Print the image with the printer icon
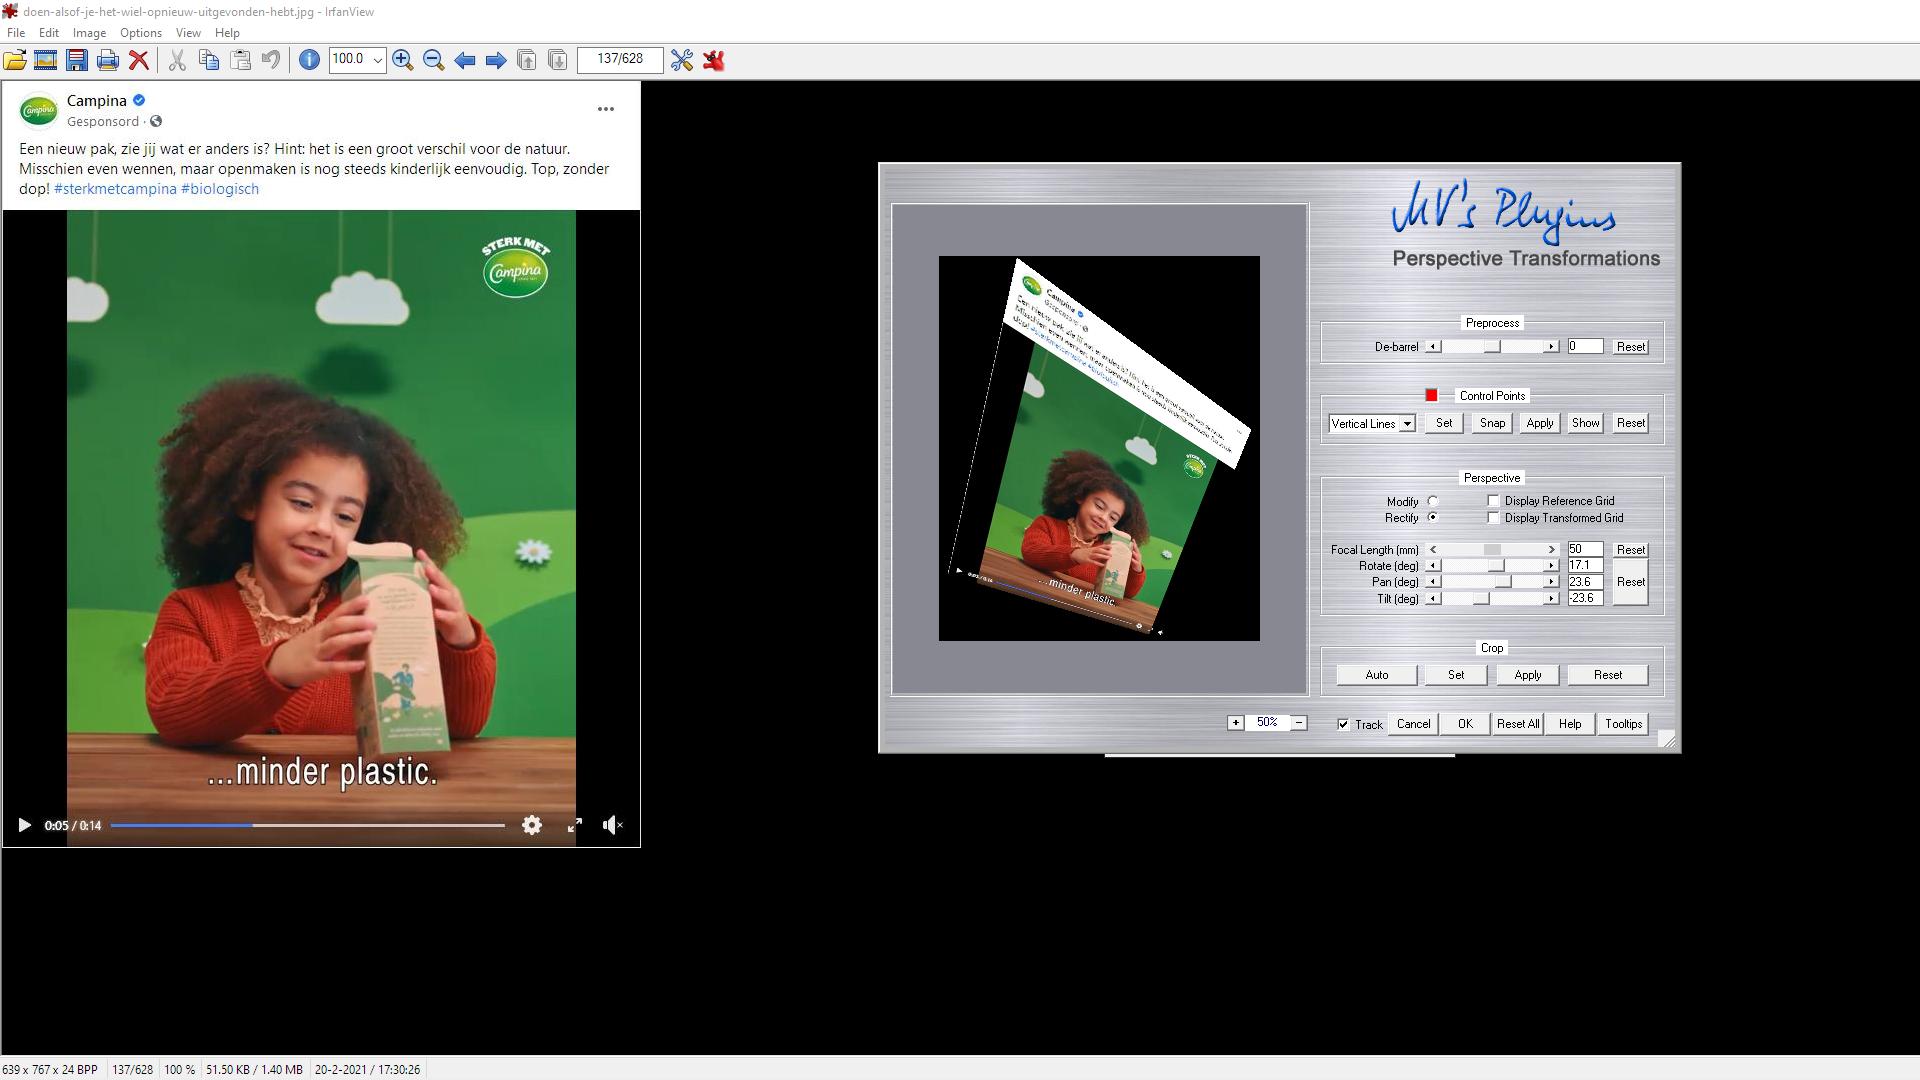Image resolution: width=1920 pixels, height=1080 pixels. click(x=108, y=61)
